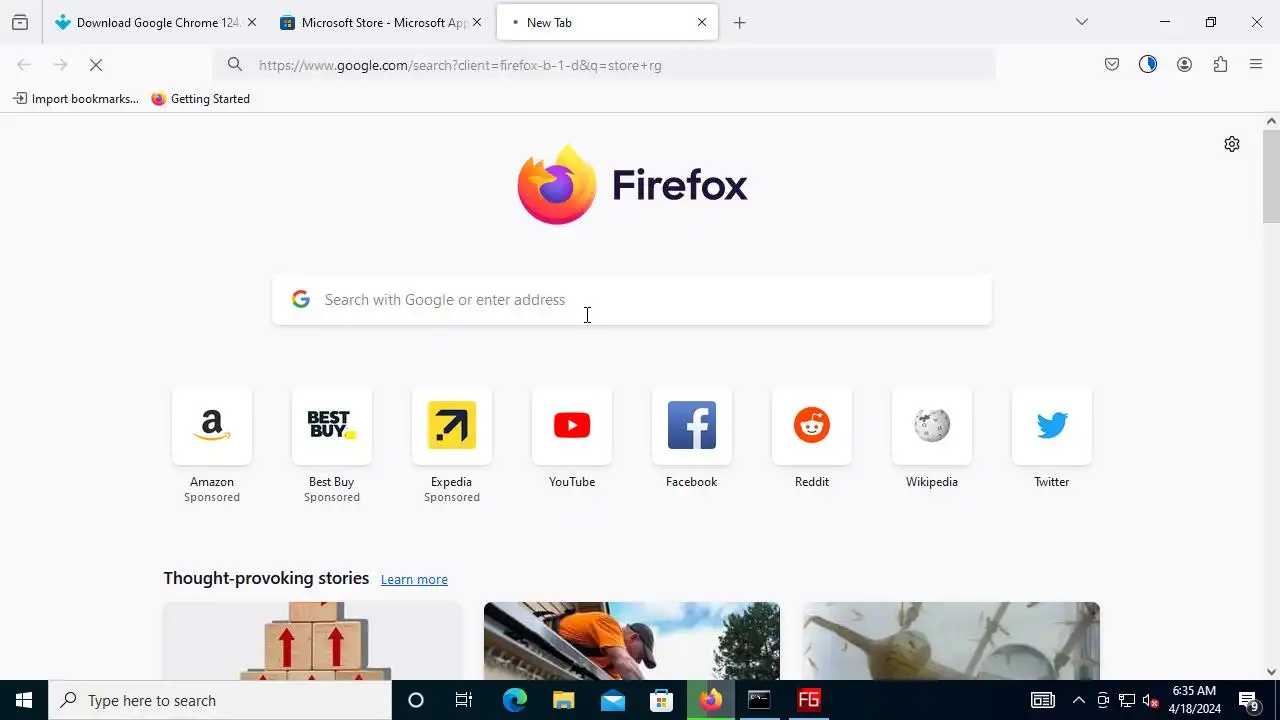This screenshot has height=720, width=1280.
Task: Go back to previous page
Action: [x=24, y=65]
